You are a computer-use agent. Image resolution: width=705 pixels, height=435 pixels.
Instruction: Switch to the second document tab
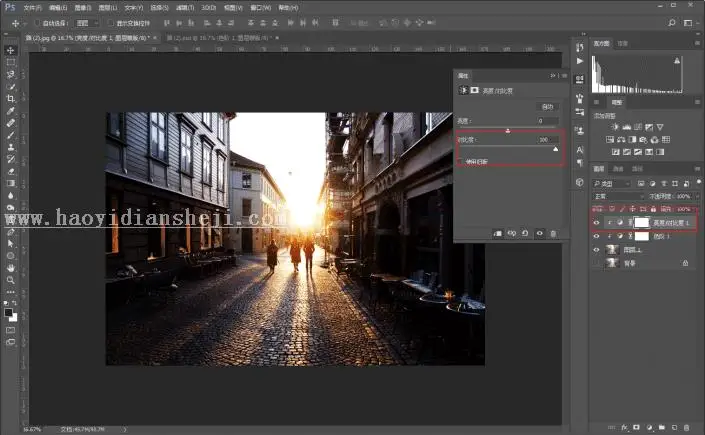[220, 38]
